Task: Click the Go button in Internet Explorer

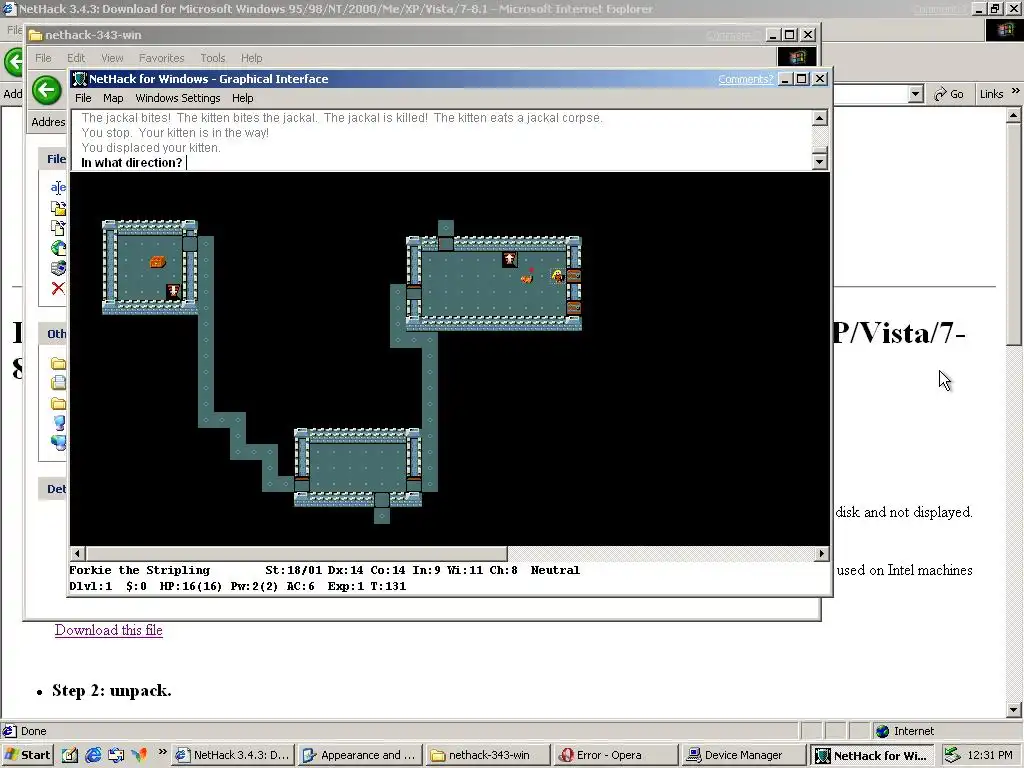Action: pyautogui.click(x=949, y=94)
